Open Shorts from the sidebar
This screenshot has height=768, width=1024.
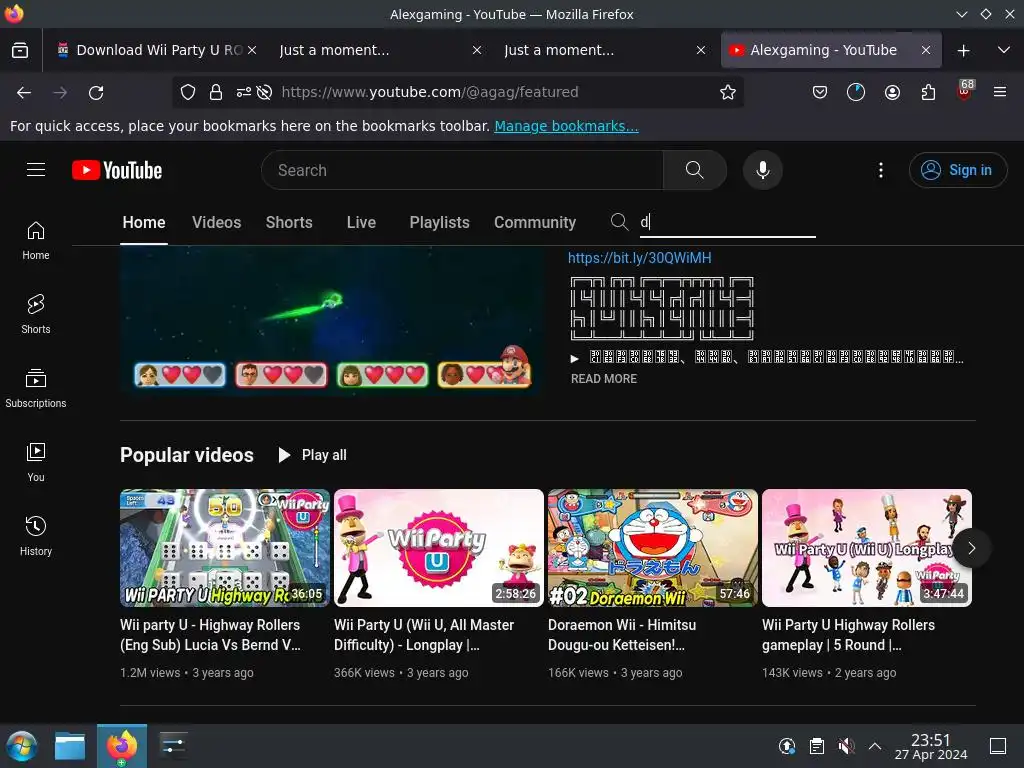coord(36,314)
